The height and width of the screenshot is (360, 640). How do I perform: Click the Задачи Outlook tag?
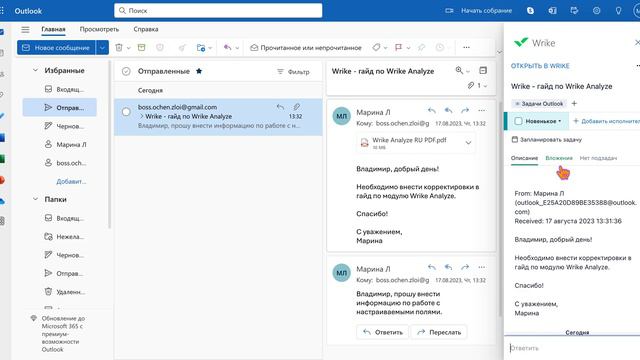click(539, 104)
